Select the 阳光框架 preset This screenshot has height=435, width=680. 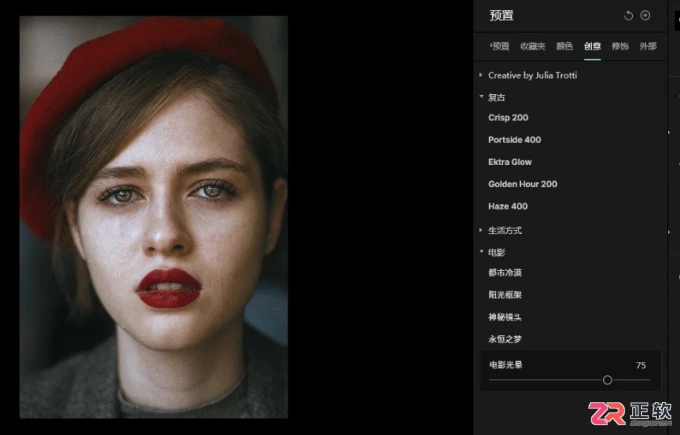click(505, 295)
